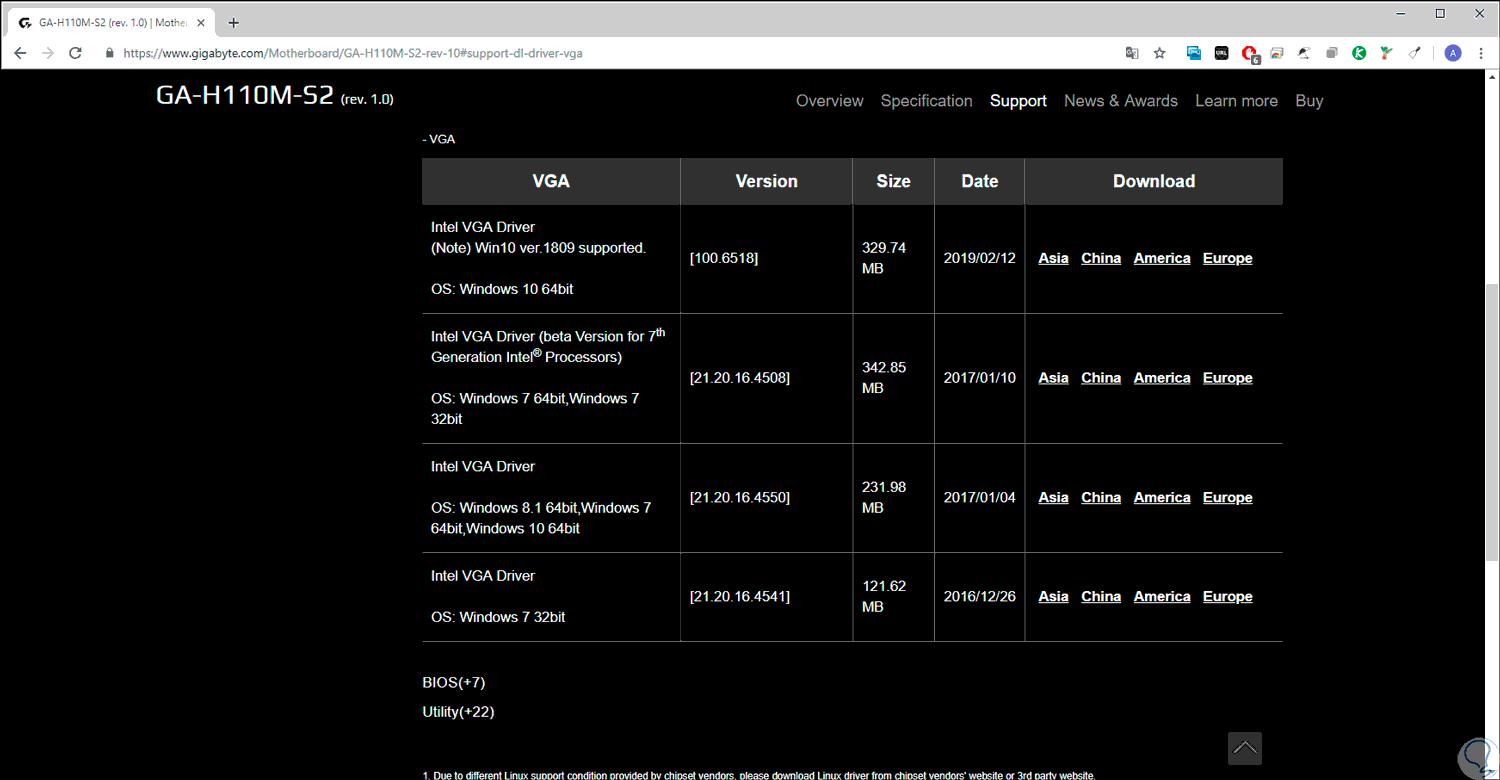The width and height of the screenshot is (1500, 780).
Task: Click the back-to-top arrow button
Action: [1245, 748]
